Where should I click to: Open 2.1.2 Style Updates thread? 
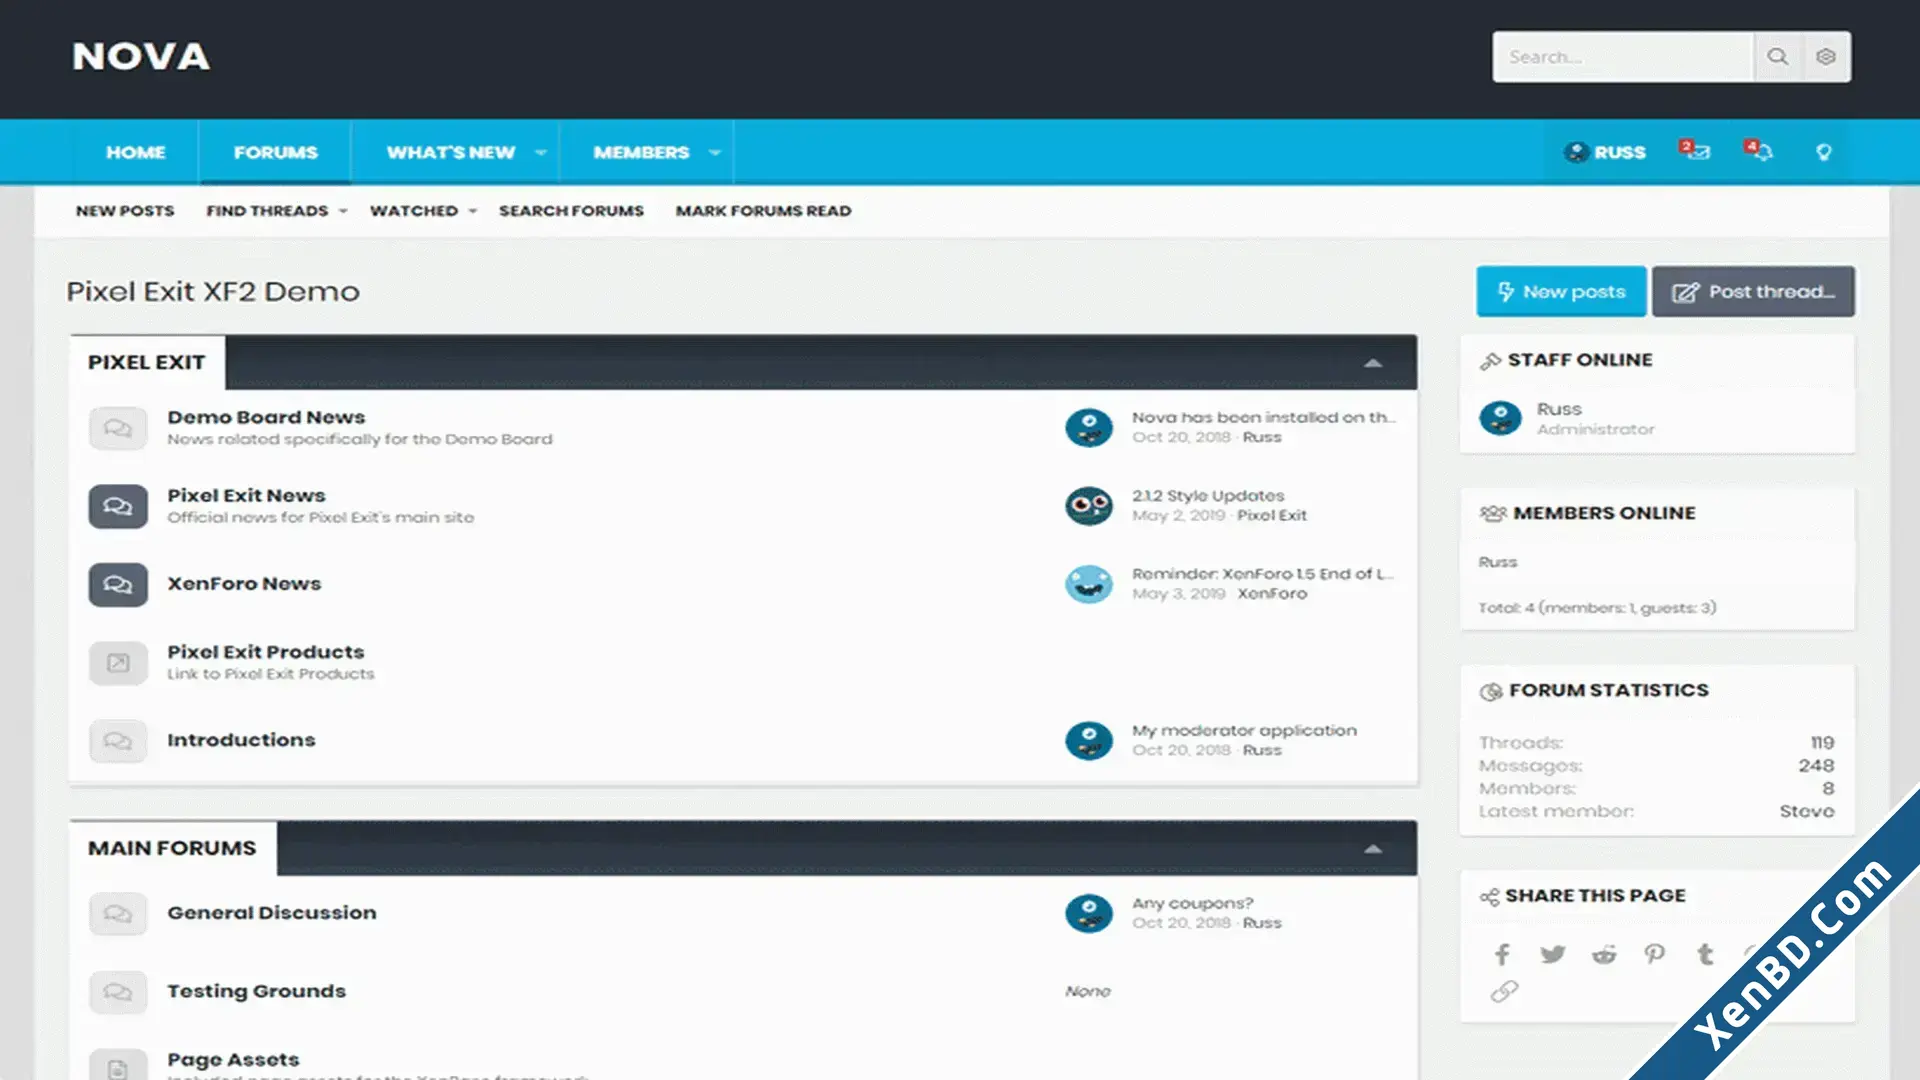point(1208,496)
